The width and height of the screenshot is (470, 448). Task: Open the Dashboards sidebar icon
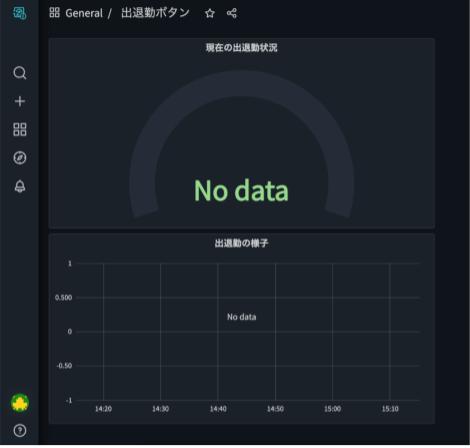(x=20, y=129)
